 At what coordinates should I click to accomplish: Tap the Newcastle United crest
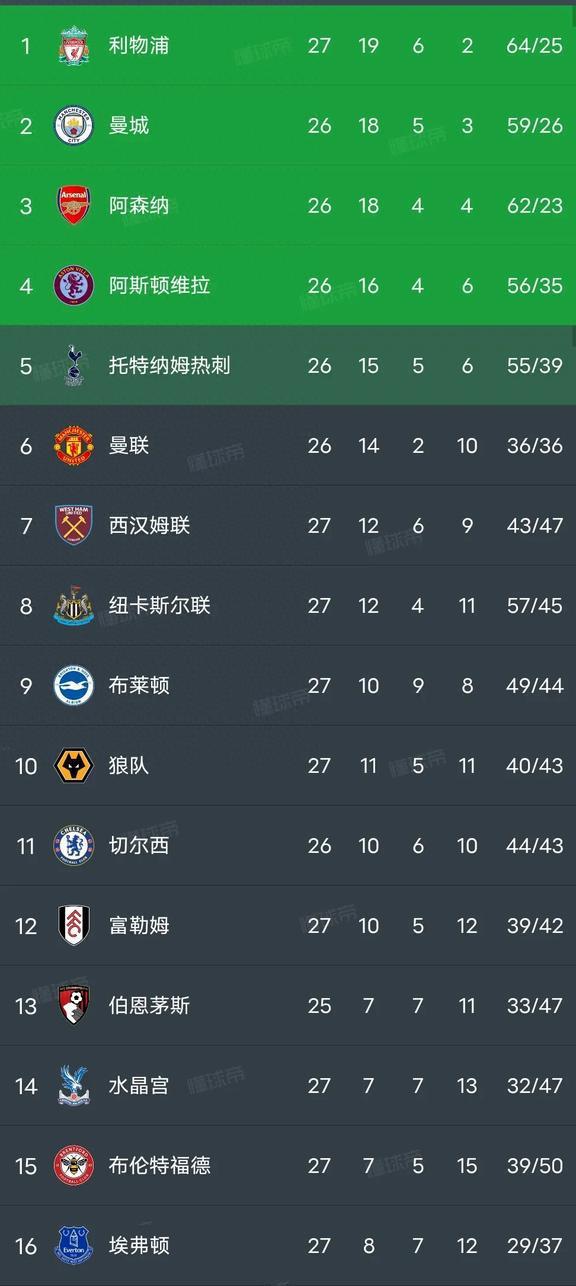point(74,605)
